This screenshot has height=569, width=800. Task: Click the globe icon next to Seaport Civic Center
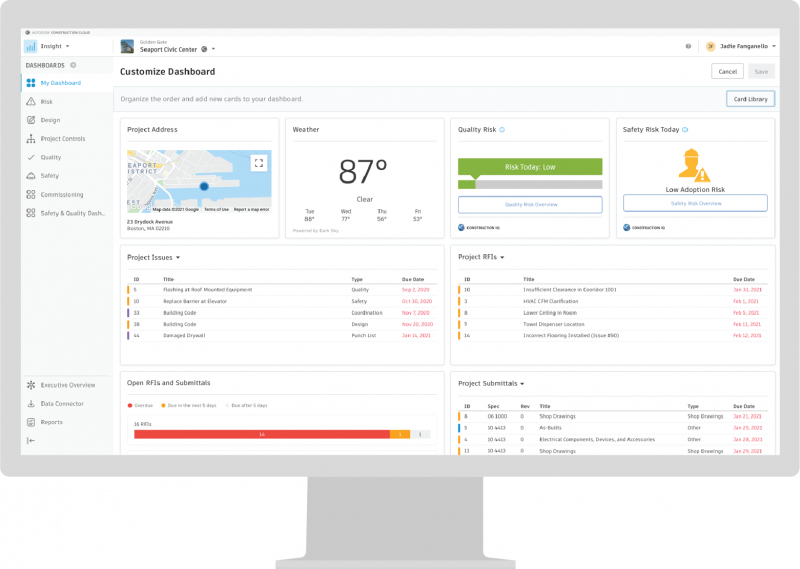(x=204, y=50)
